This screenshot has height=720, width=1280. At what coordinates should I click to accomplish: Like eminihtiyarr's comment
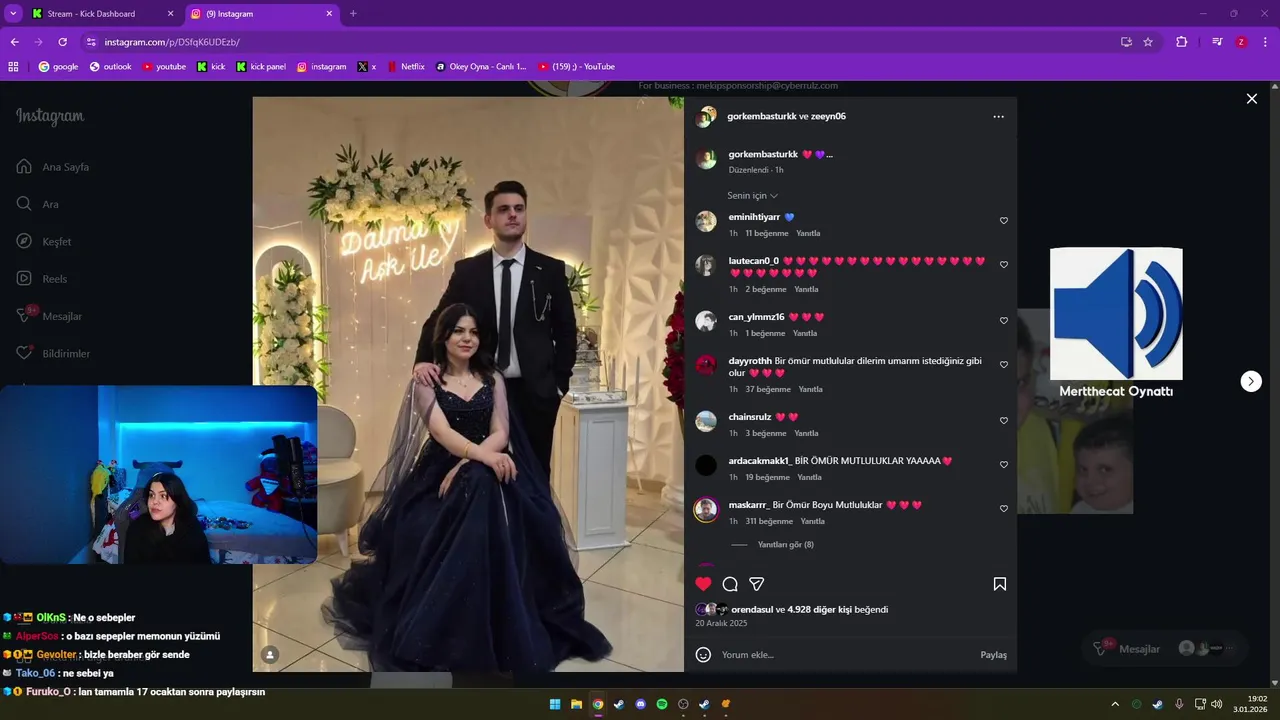point(1004,221)
